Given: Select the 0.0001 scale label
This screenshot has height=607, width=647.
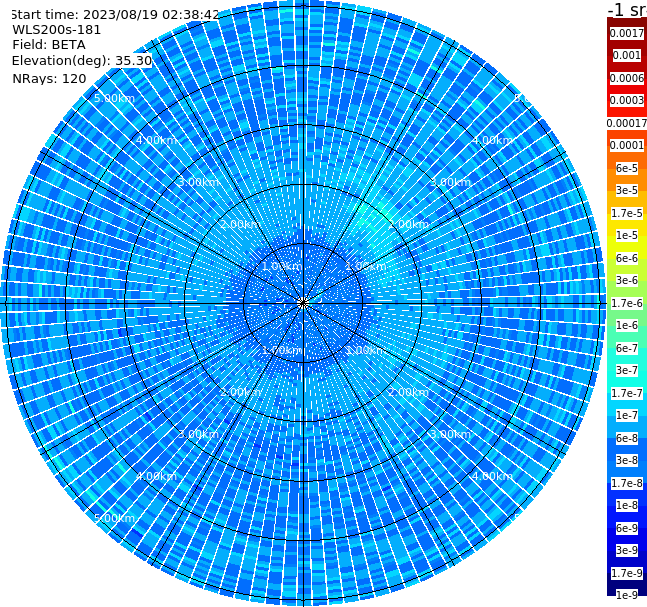Looking at the screenshot, I should pos(627,146).
